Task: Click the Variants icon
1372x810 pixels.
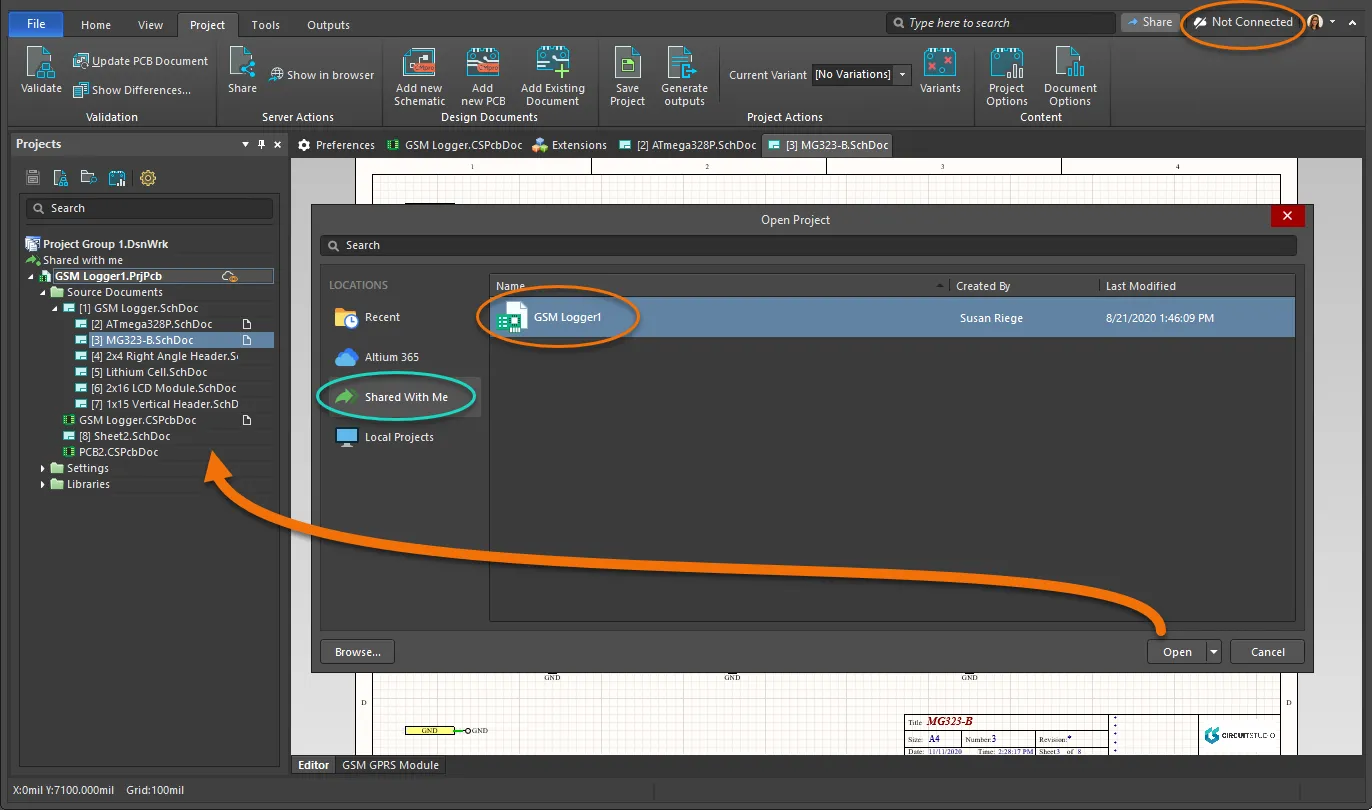Action: click(x=940, y=62)
